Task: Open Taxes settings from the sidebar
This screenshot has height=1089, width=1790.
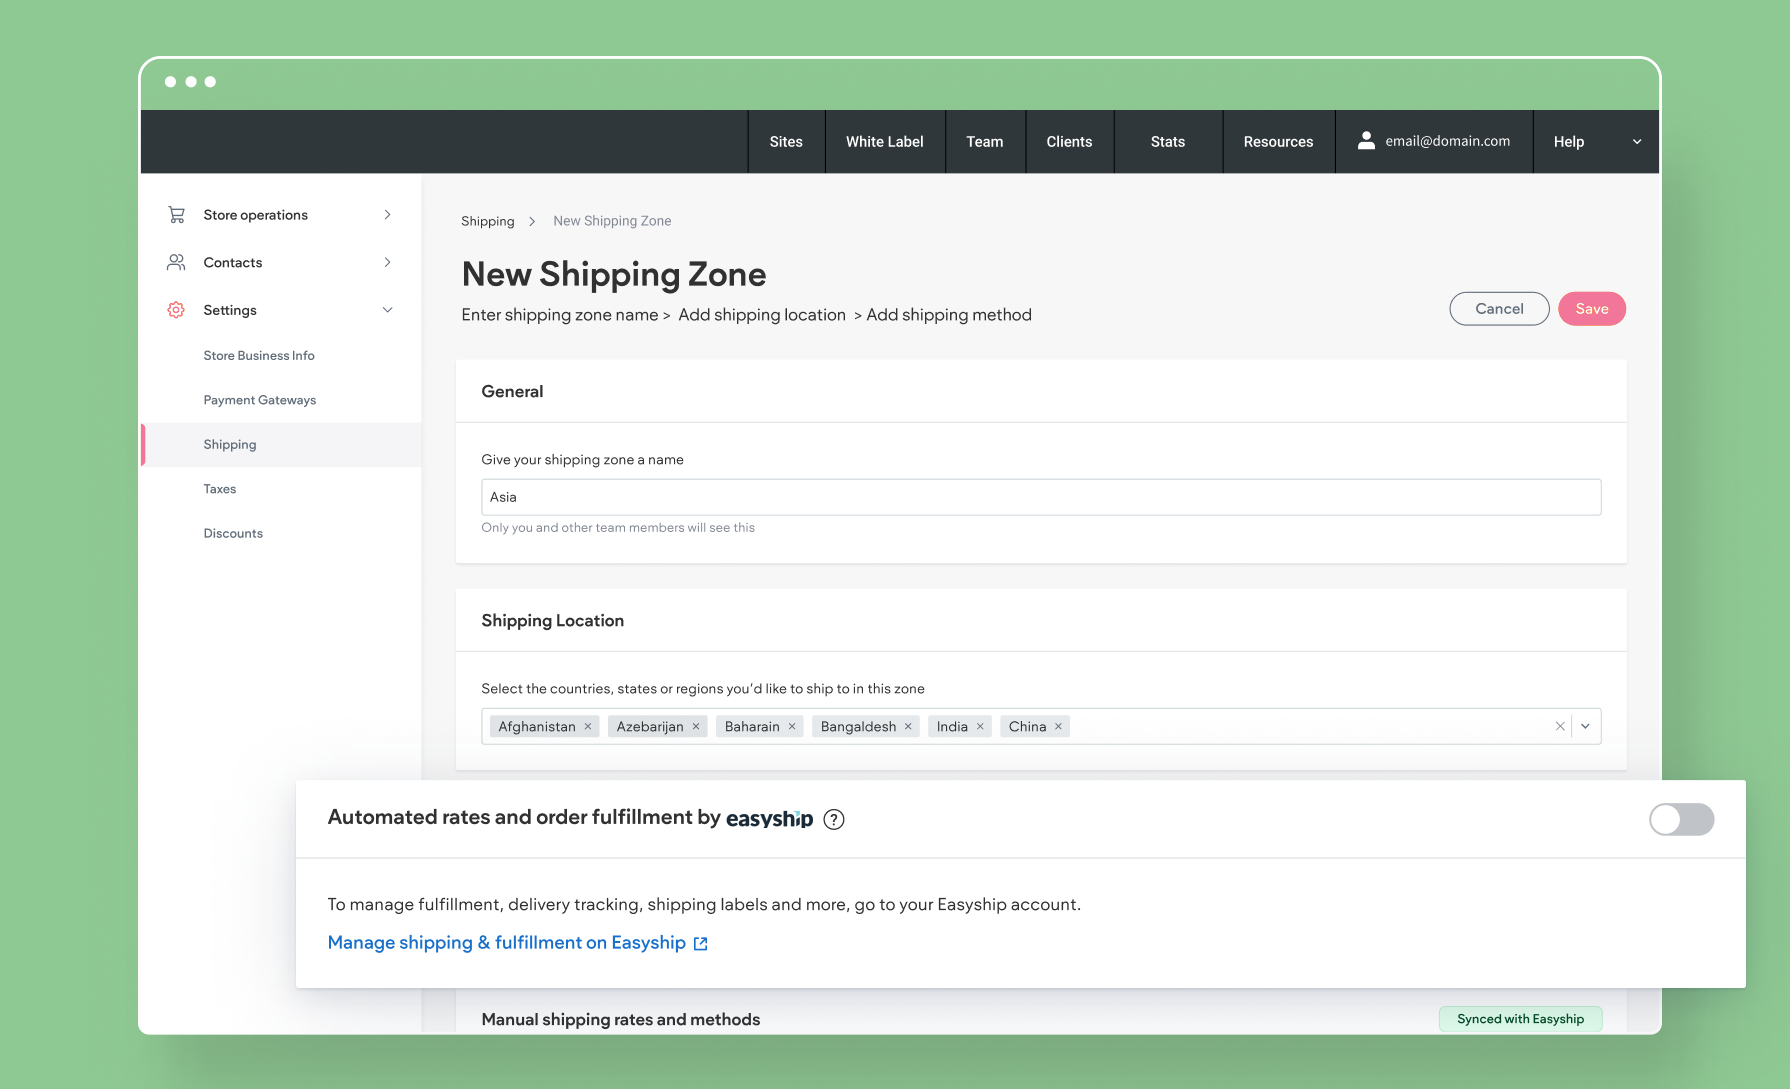Action: (x=219, y=489)
